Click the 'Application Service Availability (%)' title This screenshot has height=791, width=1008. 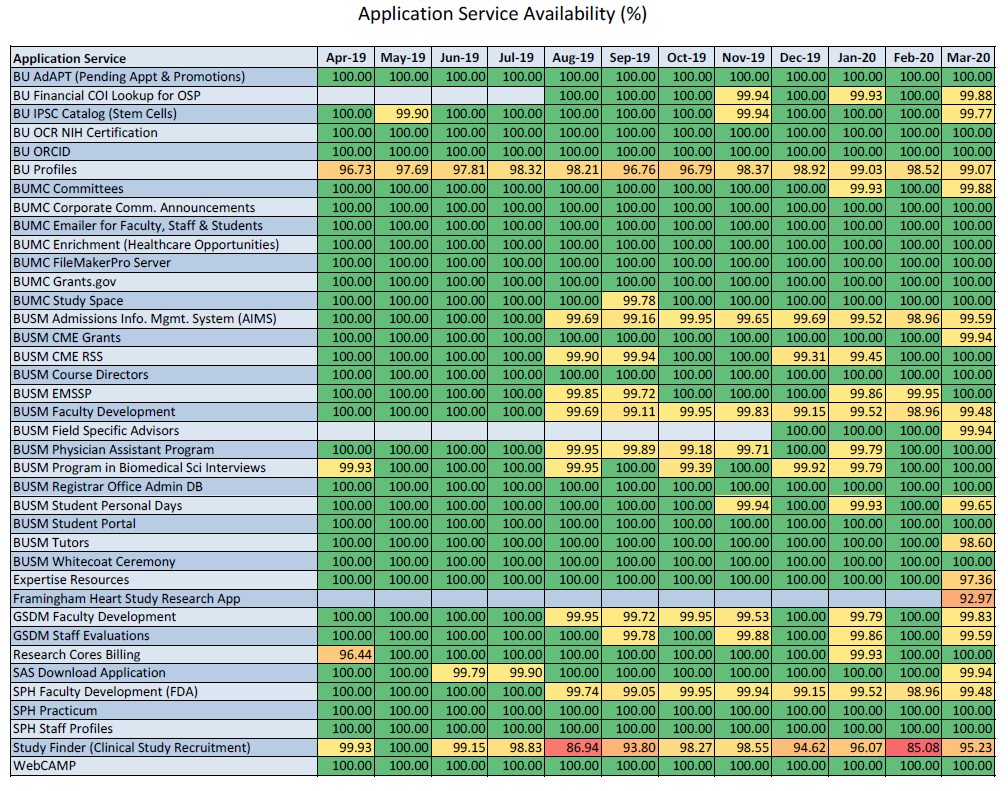point(502,14)
